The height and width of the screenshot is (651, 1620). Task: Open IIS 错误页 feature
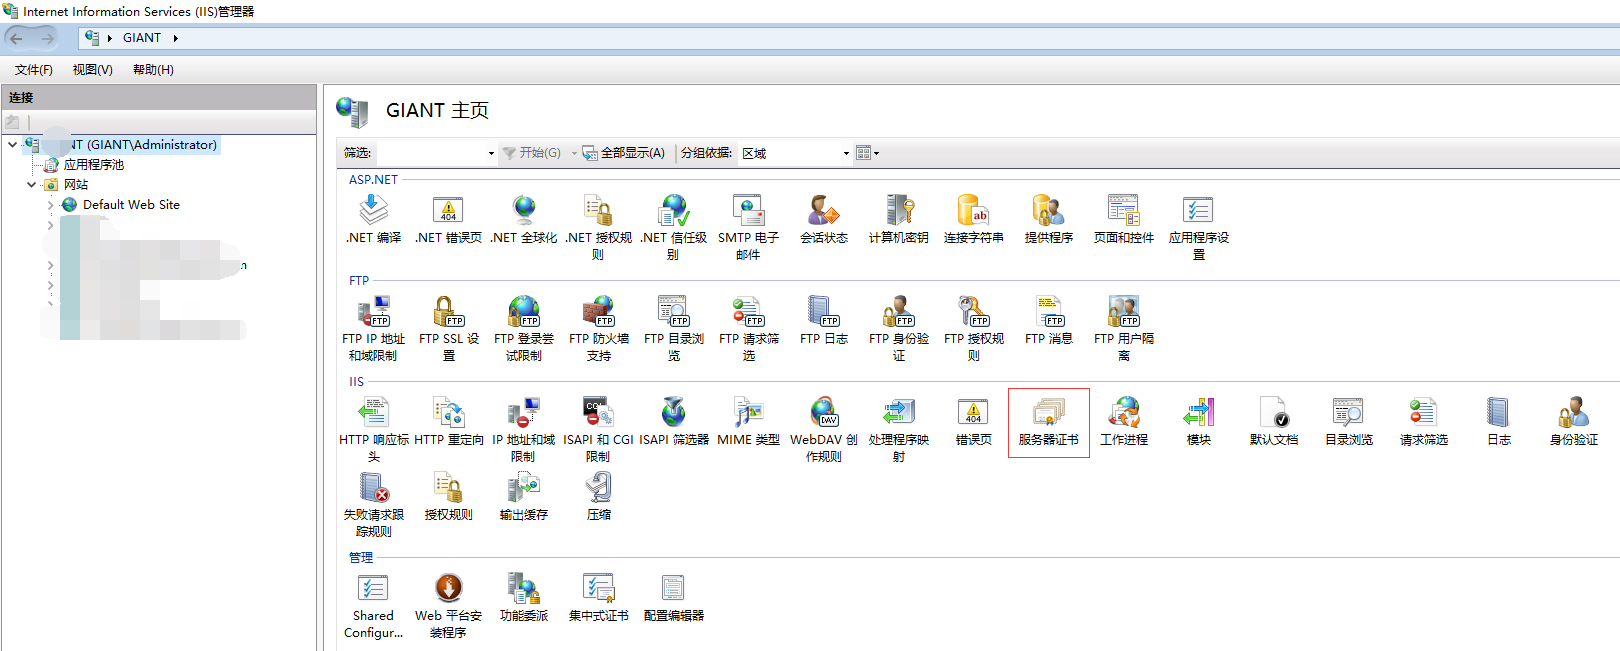973,422
